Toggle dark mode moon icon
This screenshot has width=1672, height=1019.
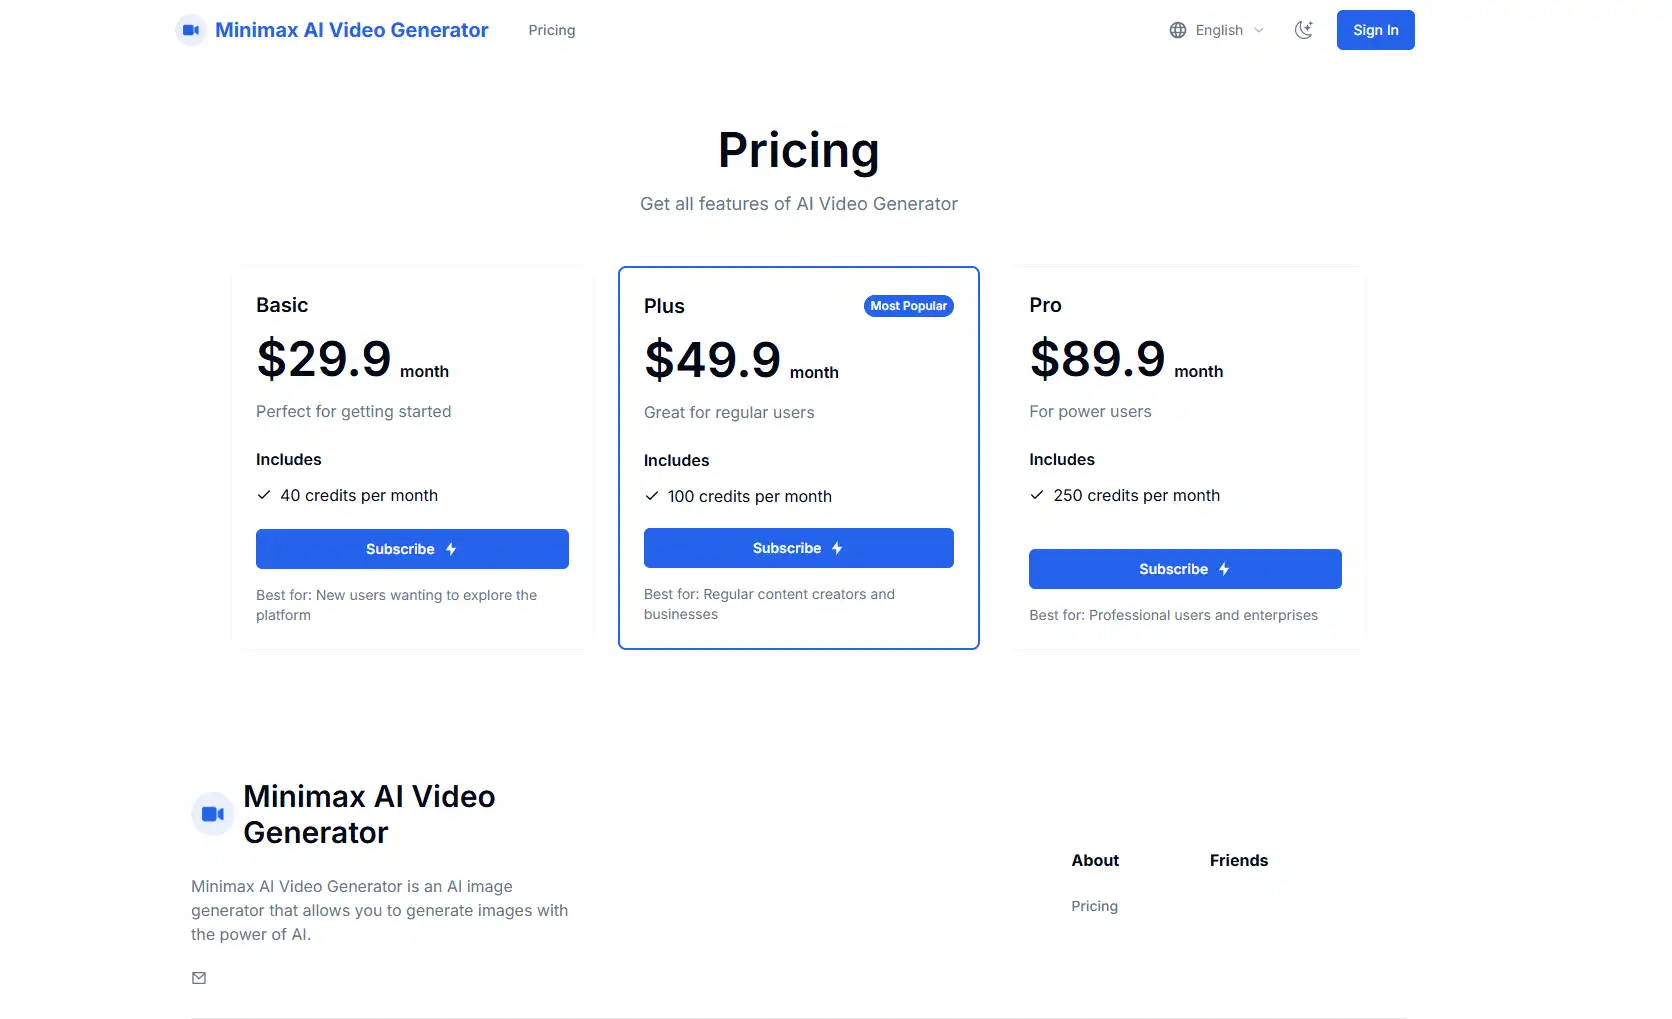(x=1304, y=30)
